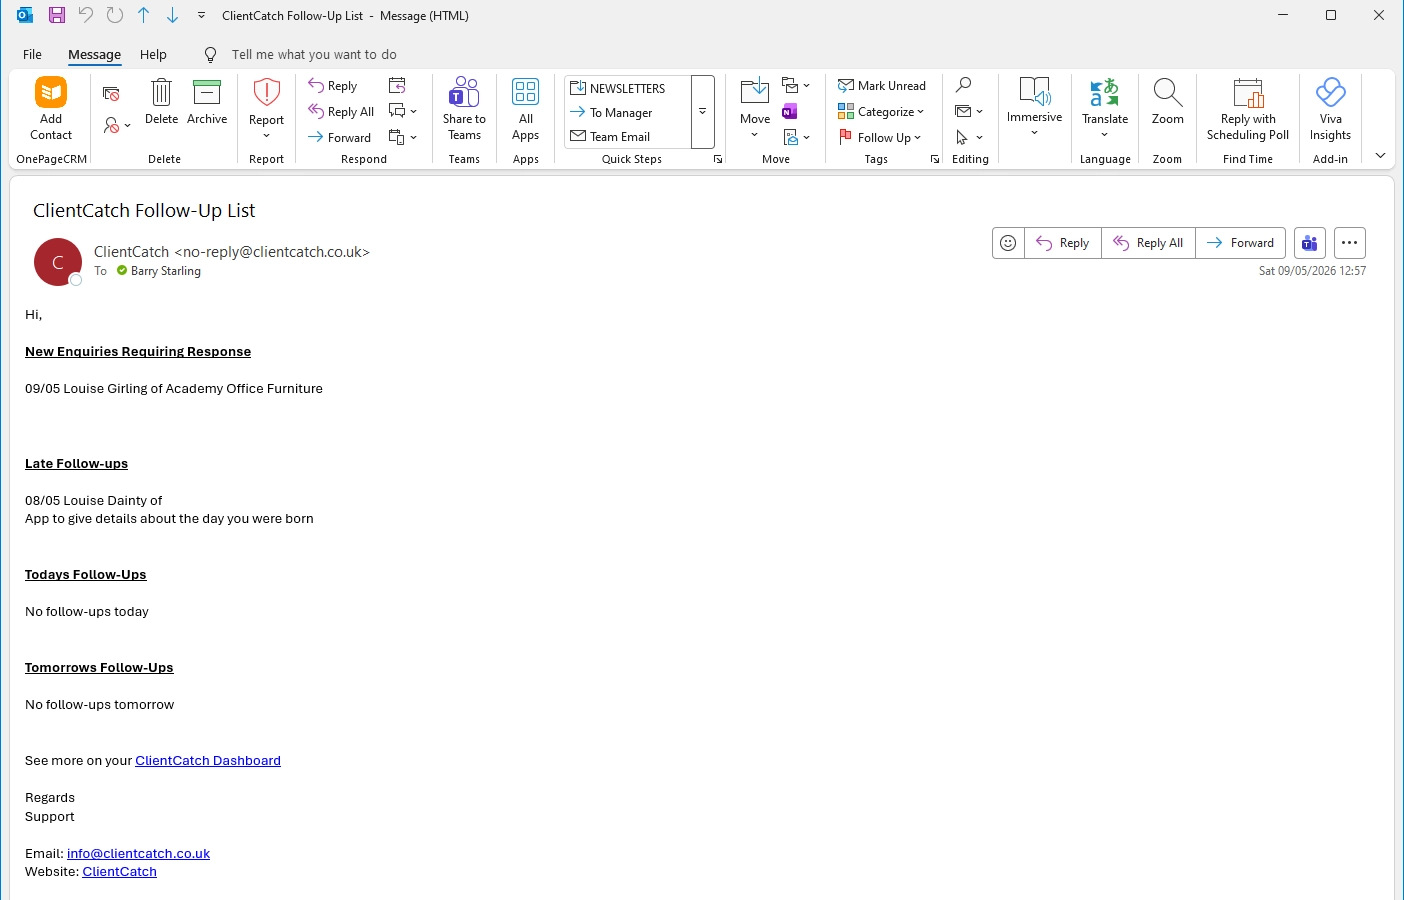
Task: Open the Select cursor dropdown
Action: tap(969, 138)
